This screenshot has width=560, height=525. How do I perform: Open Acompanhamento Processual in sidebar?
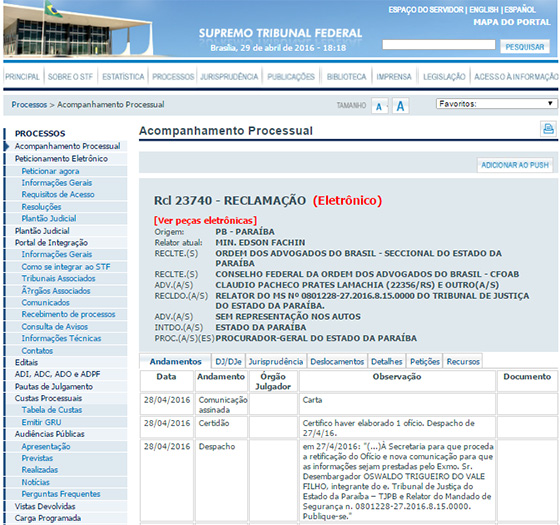tap(67, 146)
